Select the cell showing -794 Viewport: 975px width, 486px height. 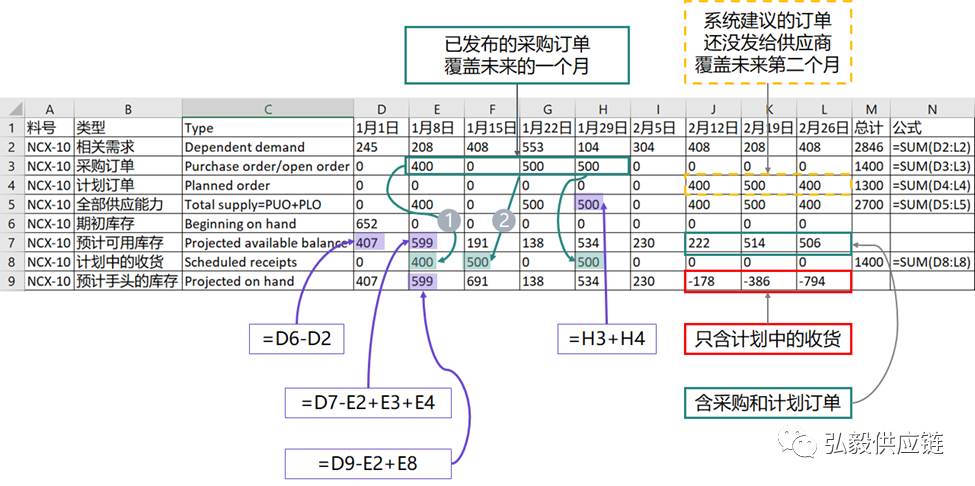click(824, 282)
